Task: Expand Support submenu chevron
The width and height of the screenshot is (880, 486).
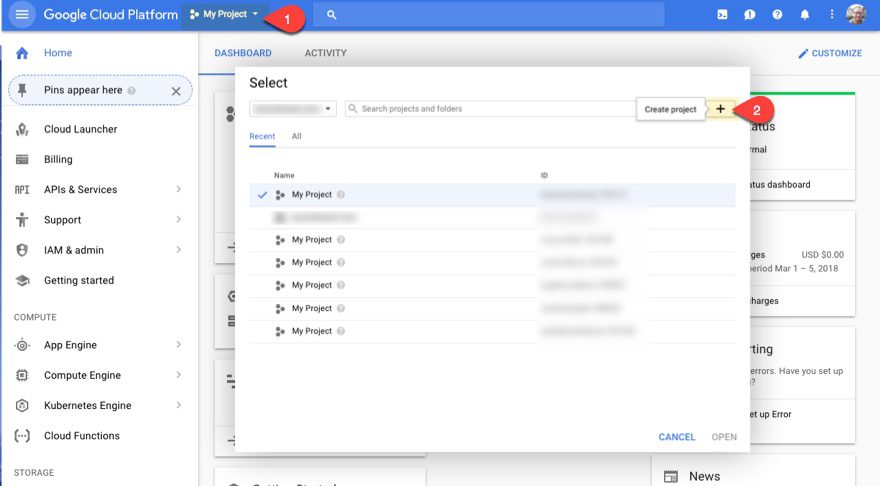Action: 178,219
